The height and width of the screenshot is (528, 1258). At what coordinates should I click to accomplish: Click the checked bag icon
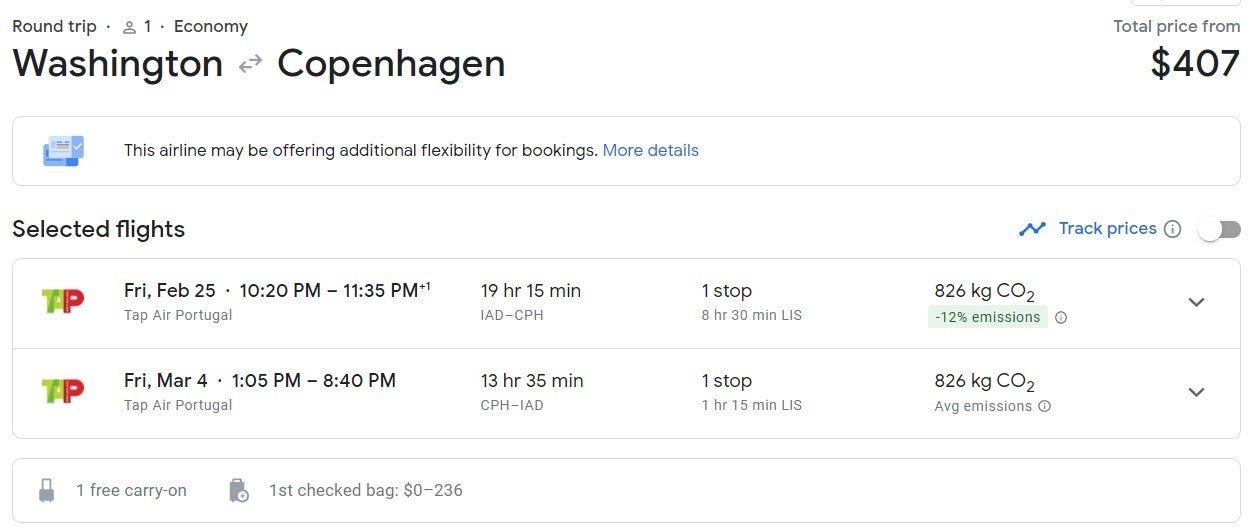238,491
